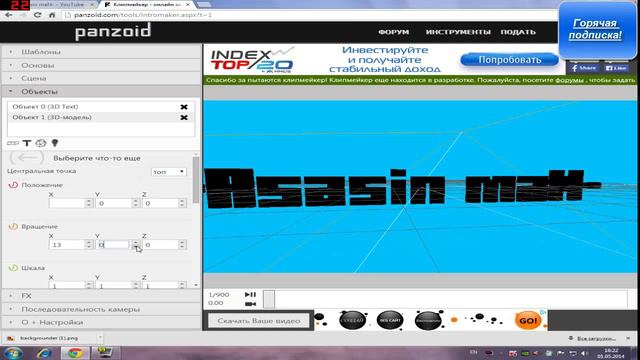Open the backgrounder (1).png downloaded file
The image size is (640, 360).
pyautogui.click(x=48, y=338)
